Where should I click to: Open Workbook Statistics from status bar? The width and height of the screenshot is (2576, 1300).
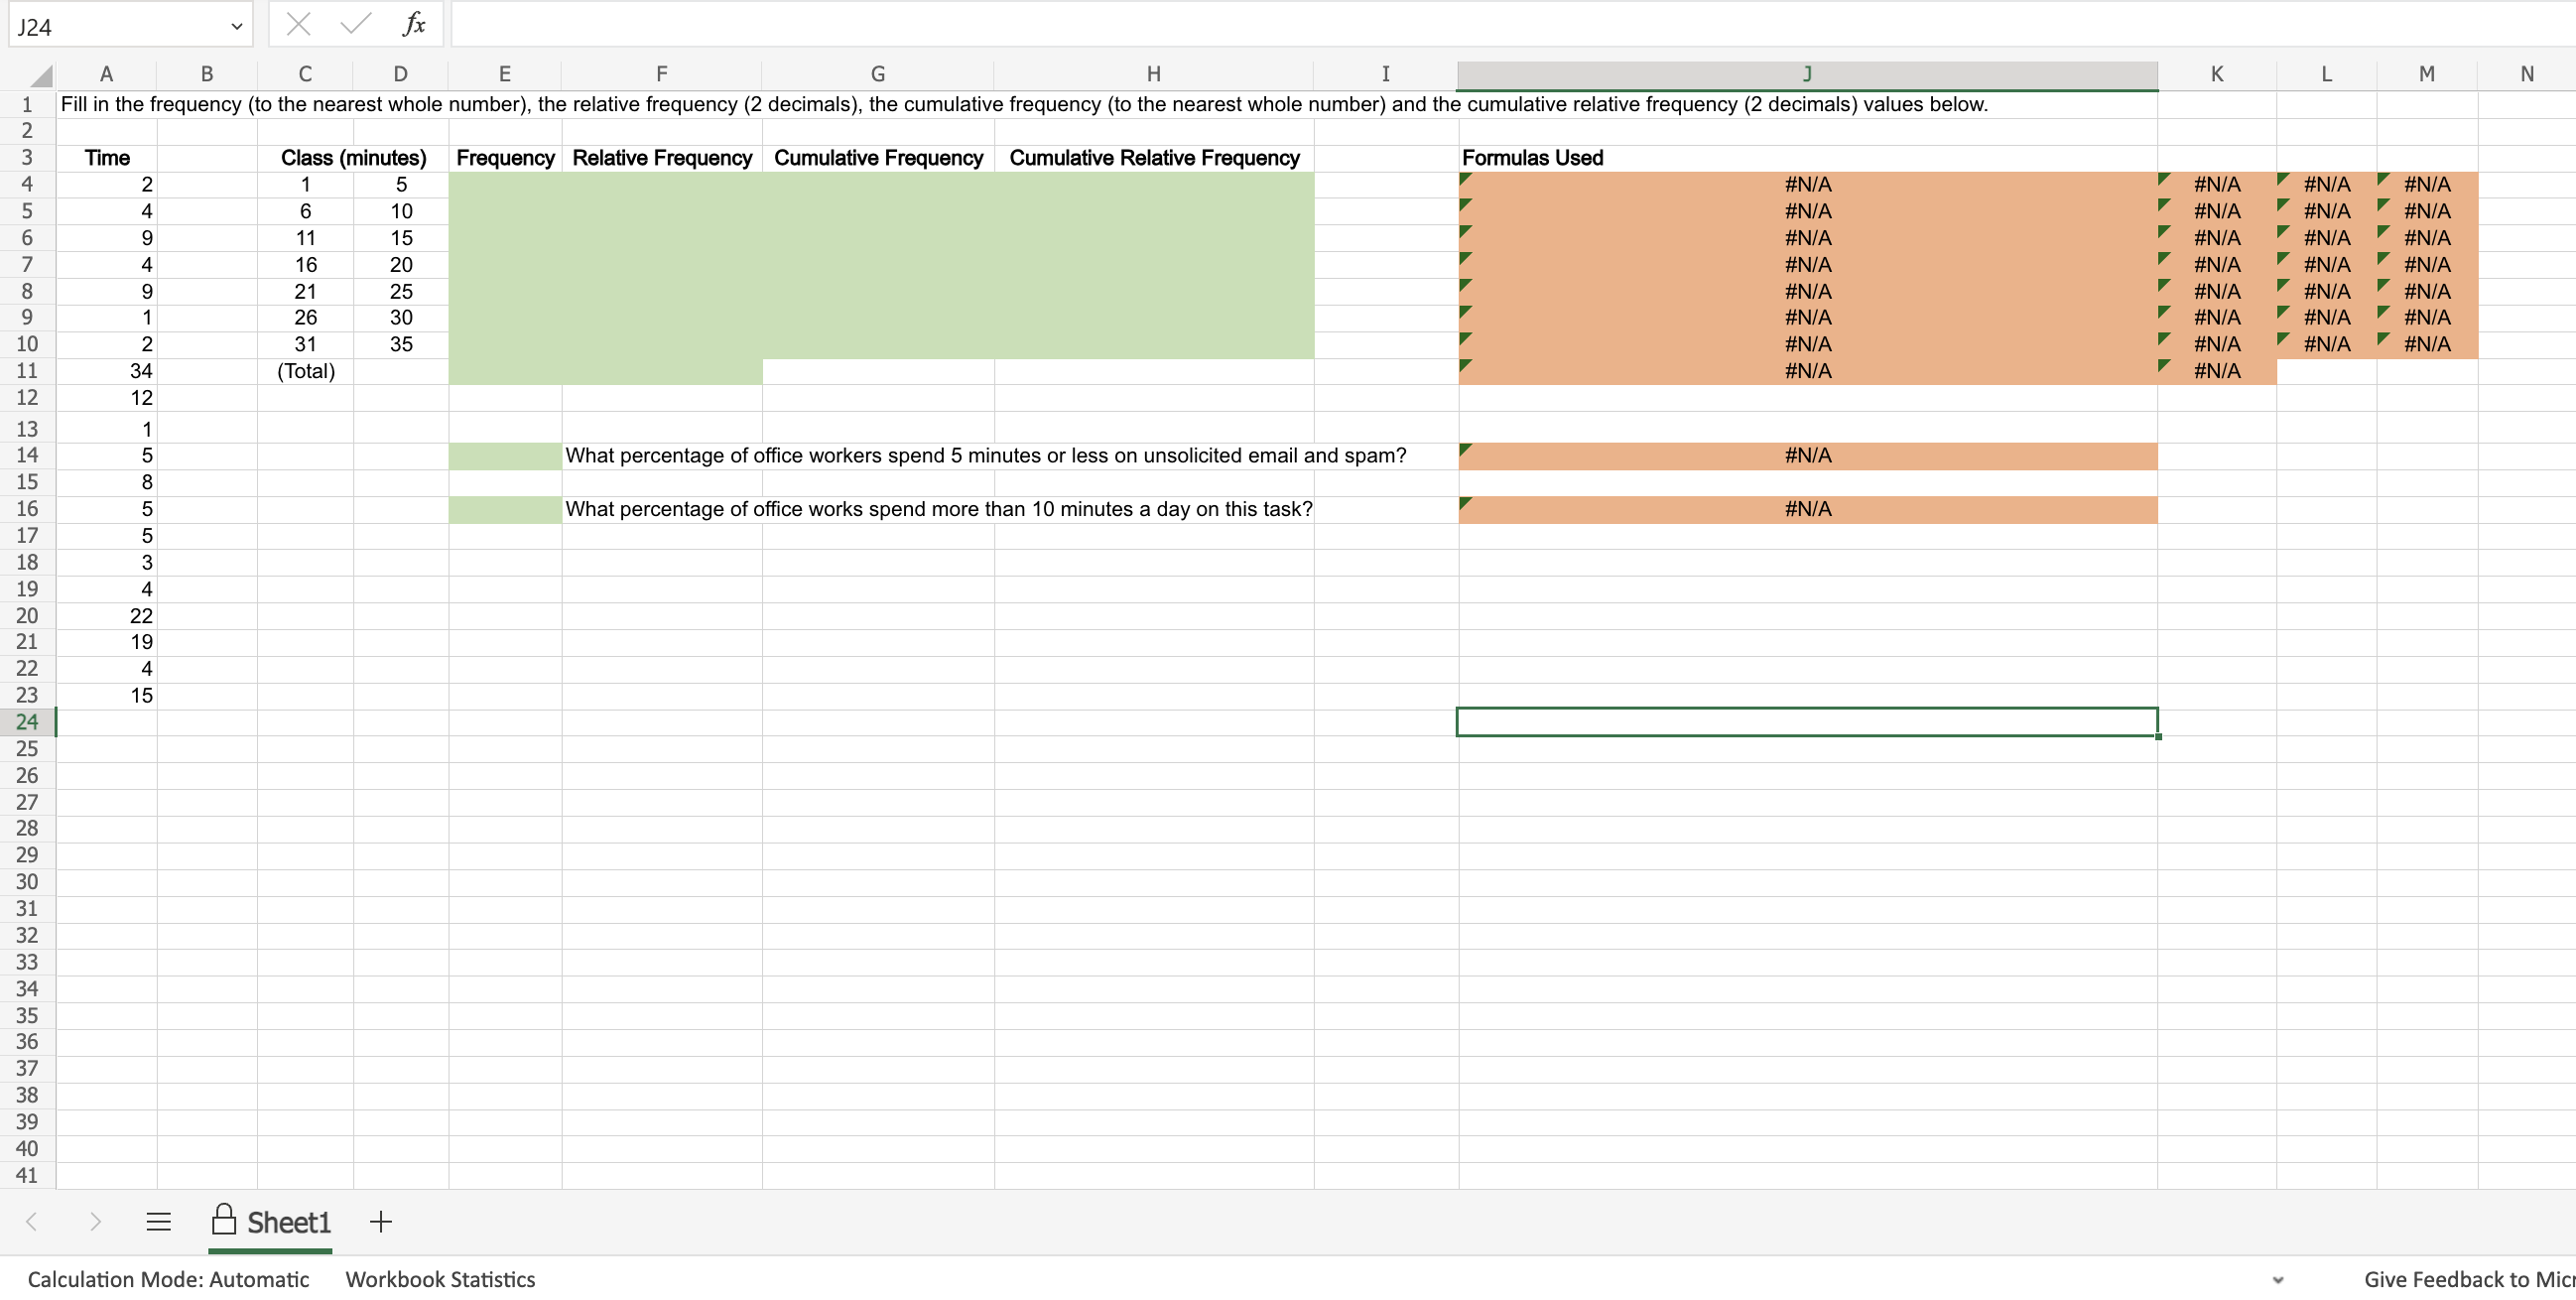point(440,1279)
